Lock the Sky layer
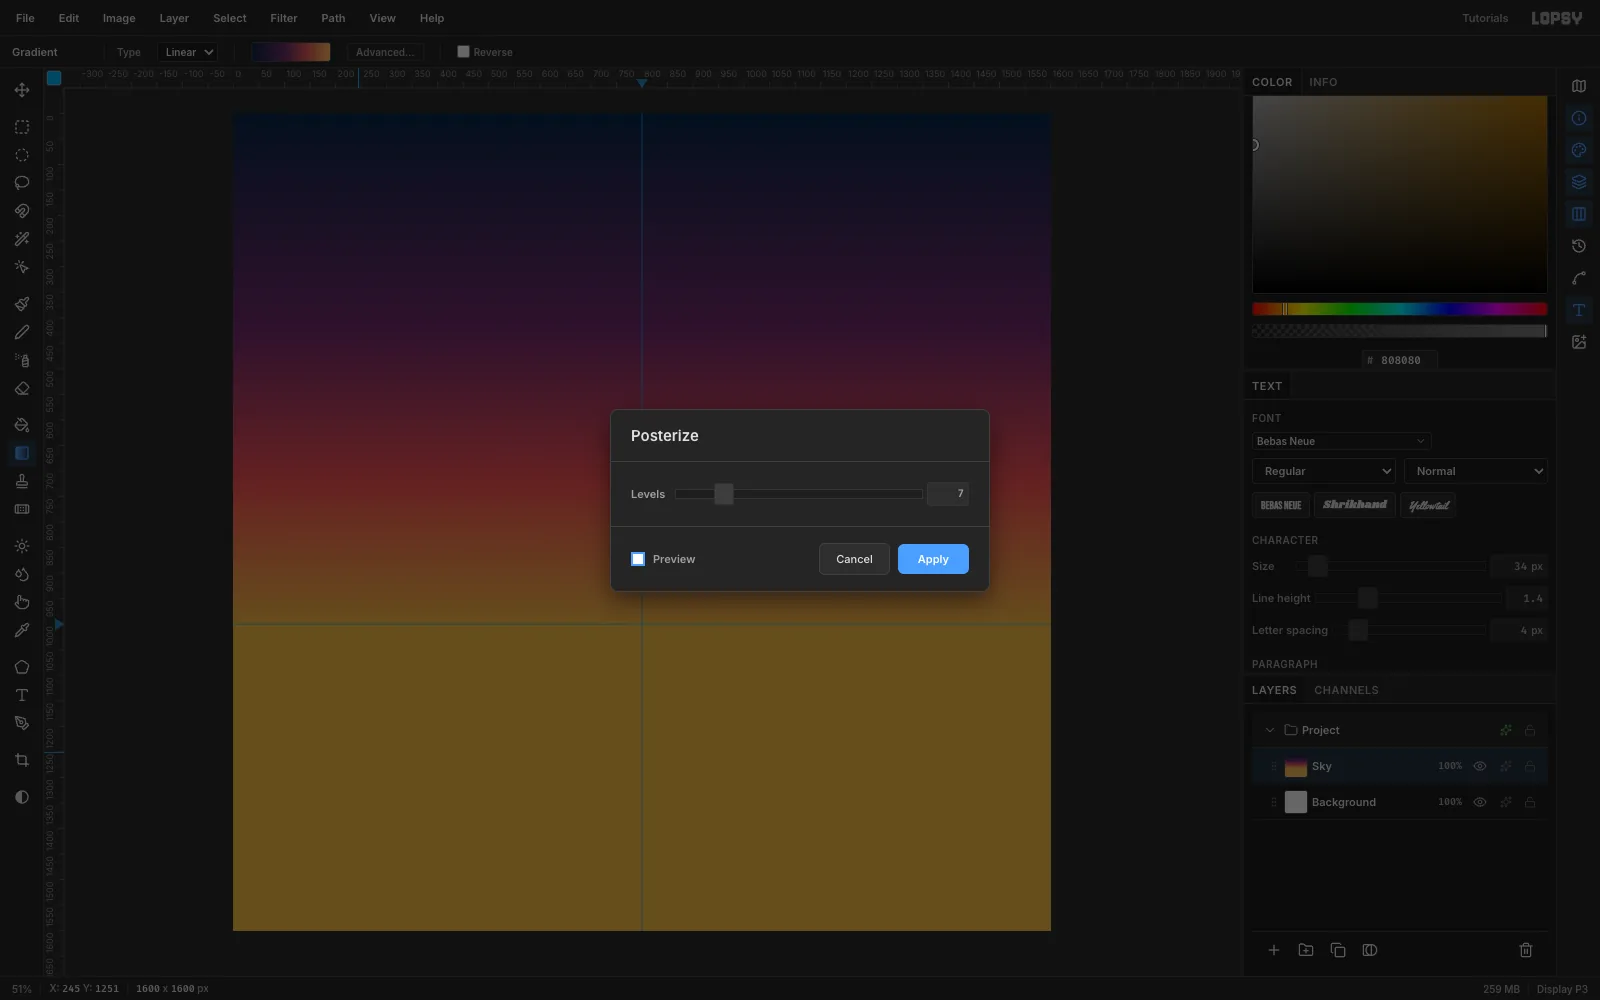 [x=1530, y=766]
